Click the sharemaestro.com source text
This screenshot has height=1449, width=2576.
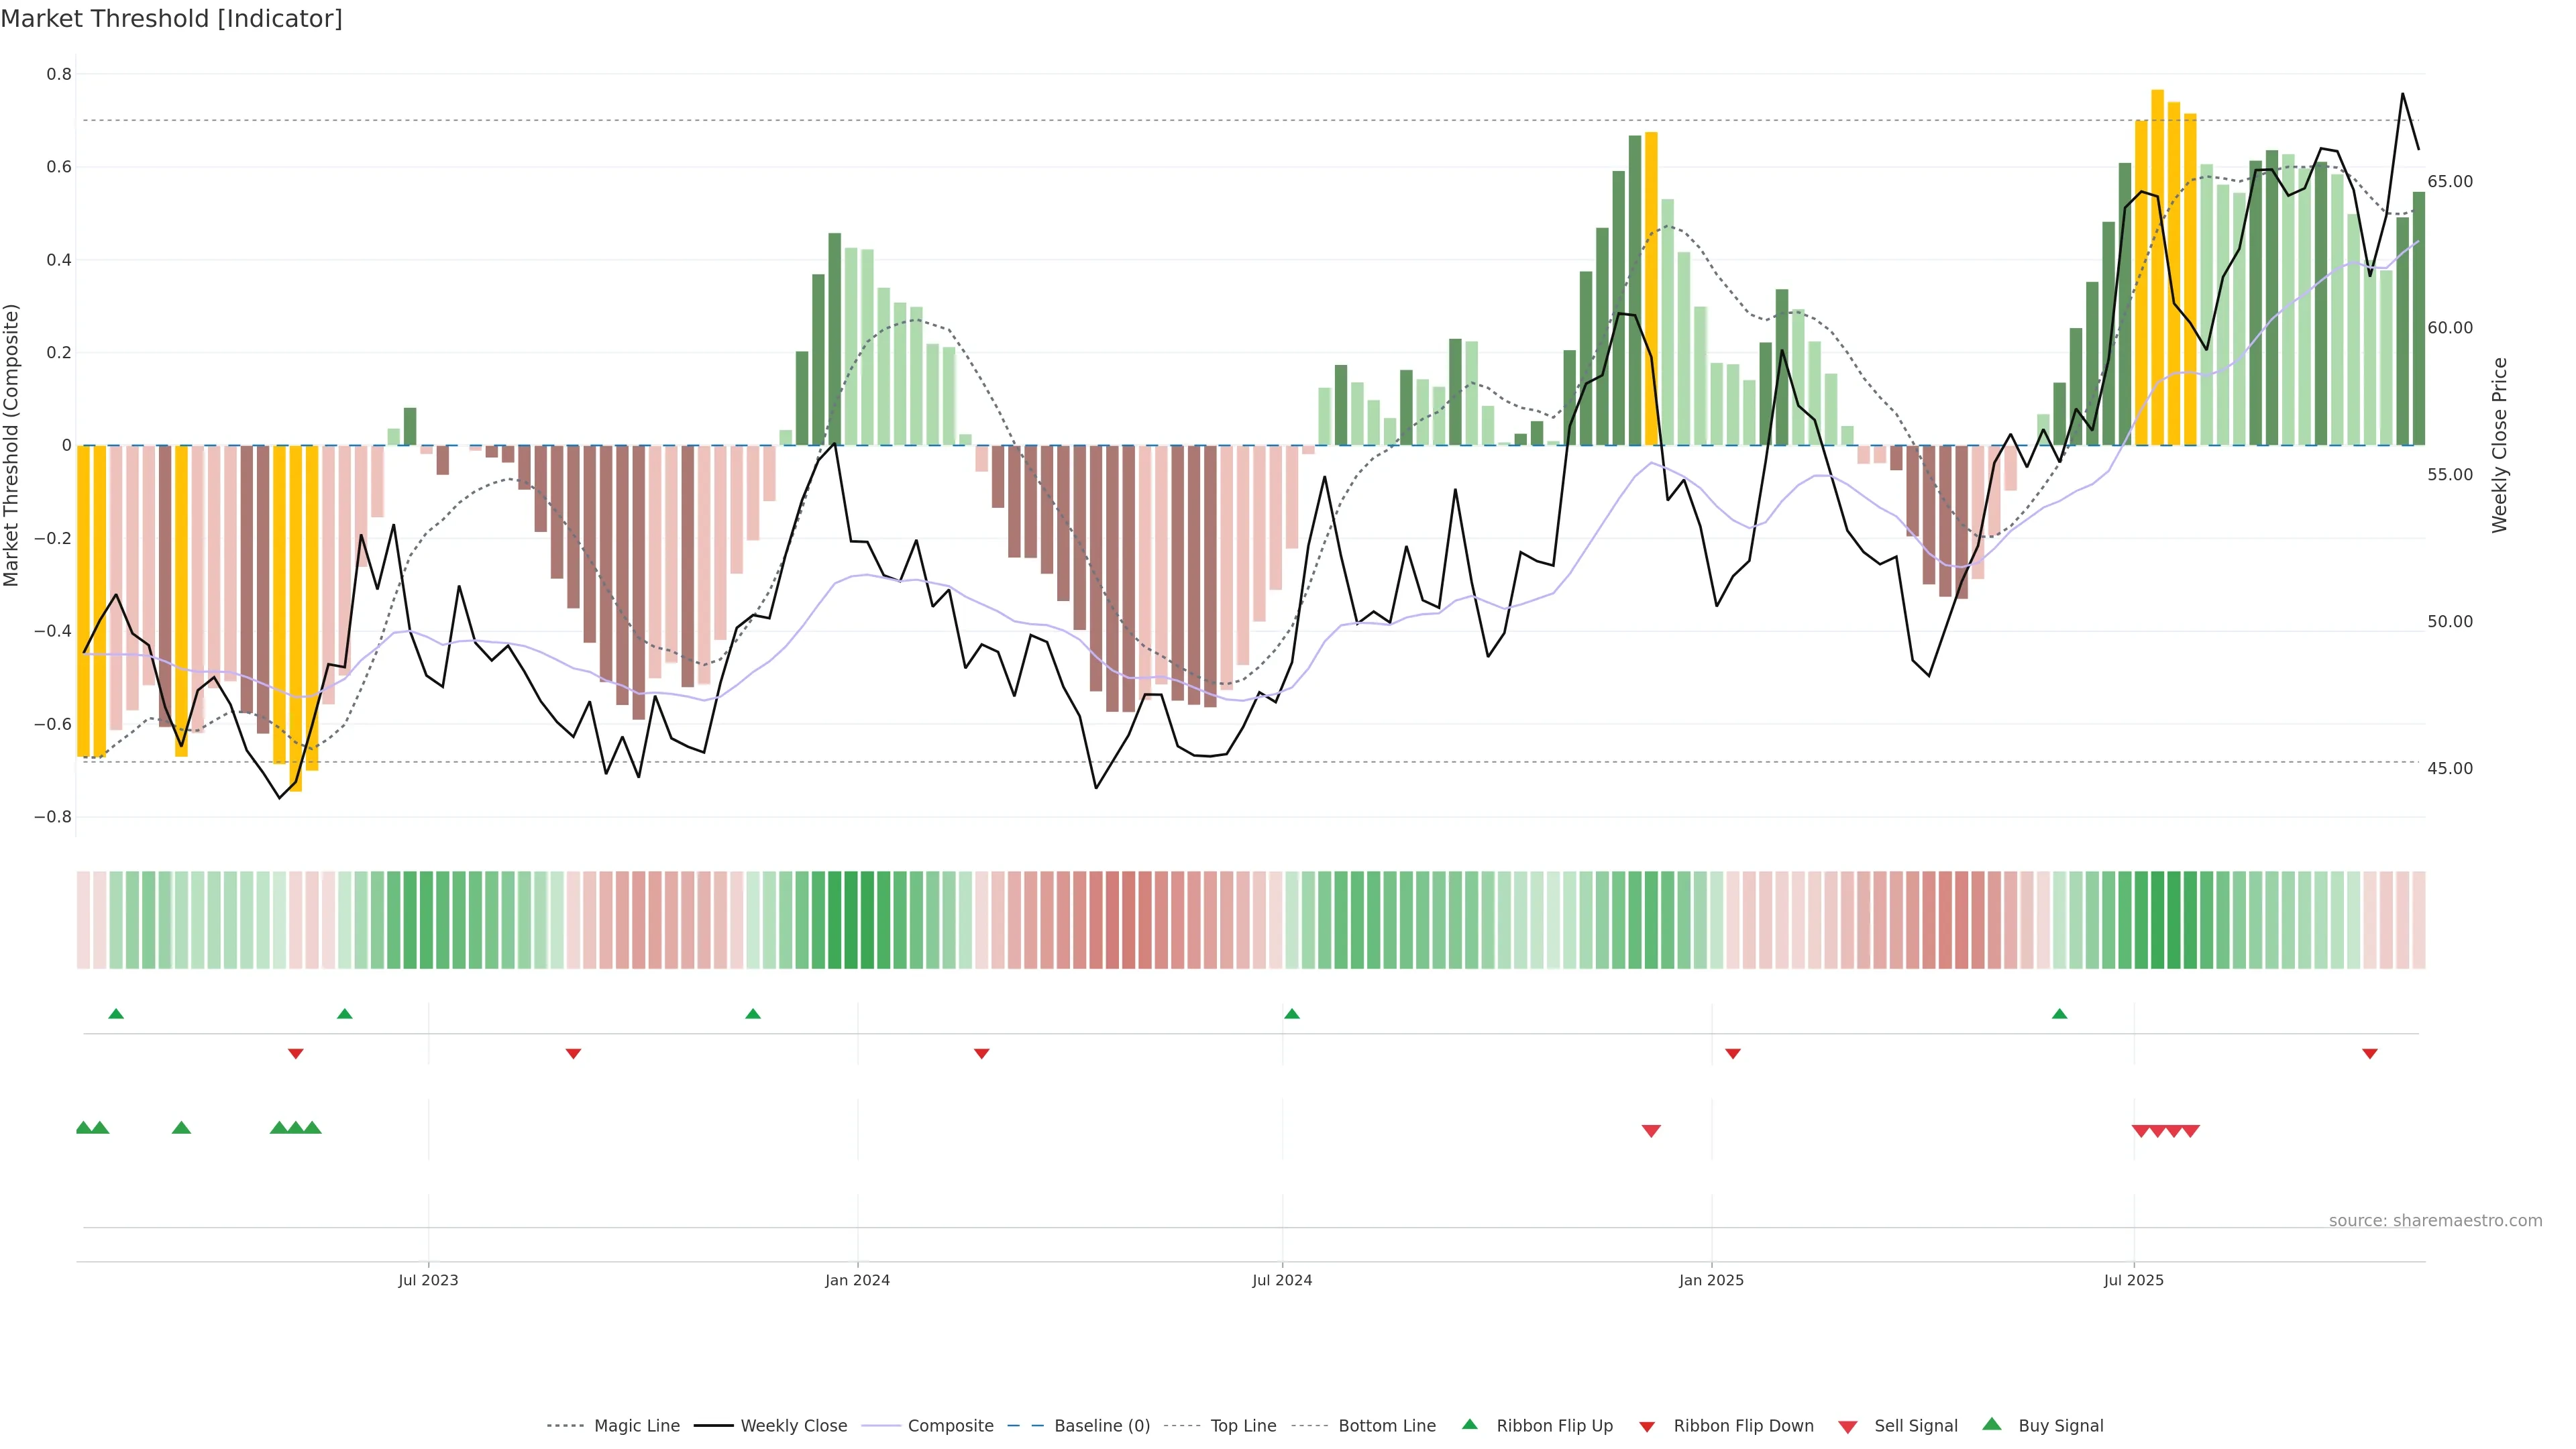(2435, 1220)
